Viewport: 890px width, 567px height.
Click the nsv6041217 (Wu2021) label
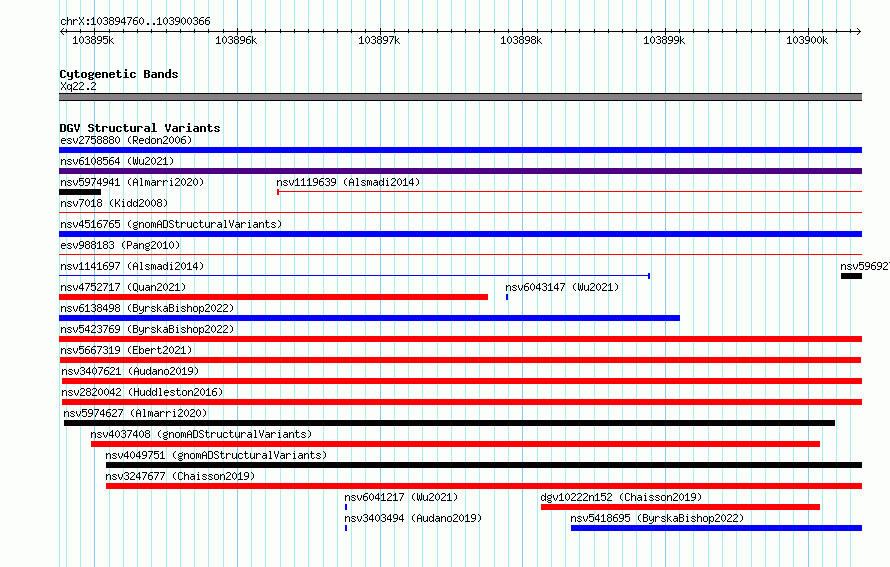tap(401, 497)
